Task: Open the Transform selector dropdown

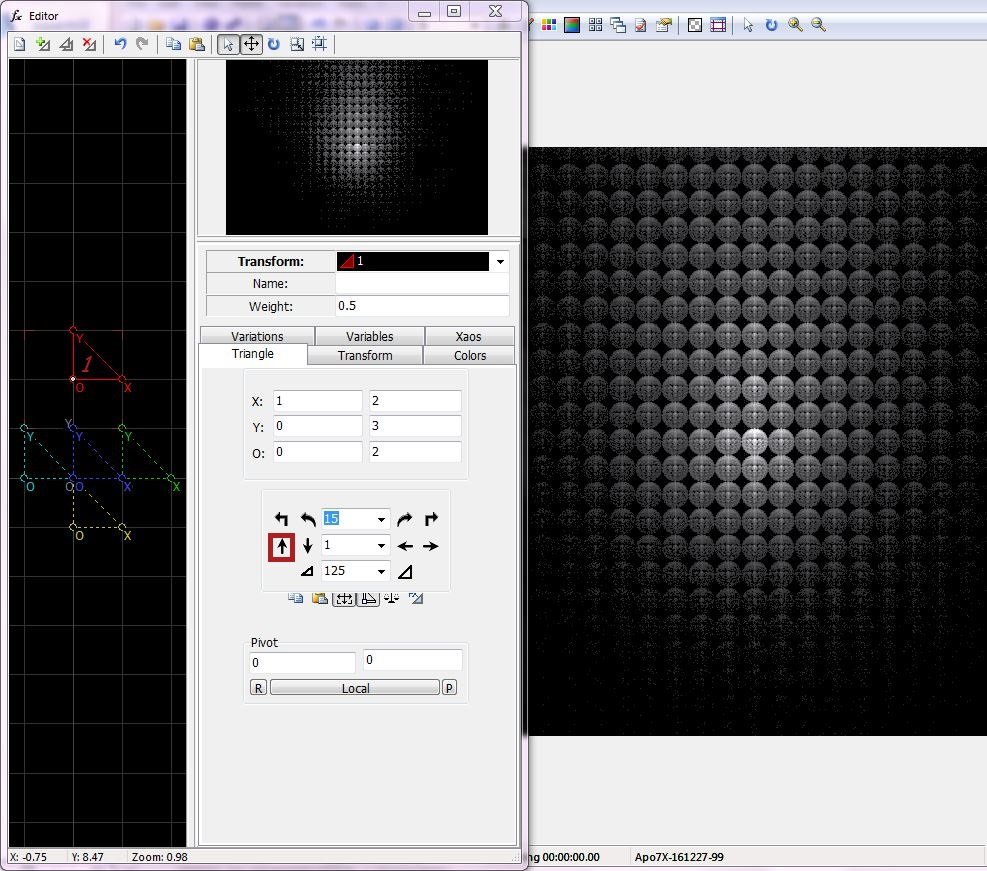Action: 500,261
